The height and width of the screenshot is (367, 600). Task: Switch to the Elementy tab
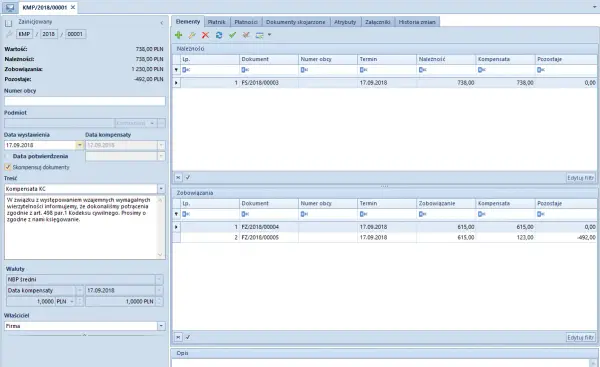[188, 22]
